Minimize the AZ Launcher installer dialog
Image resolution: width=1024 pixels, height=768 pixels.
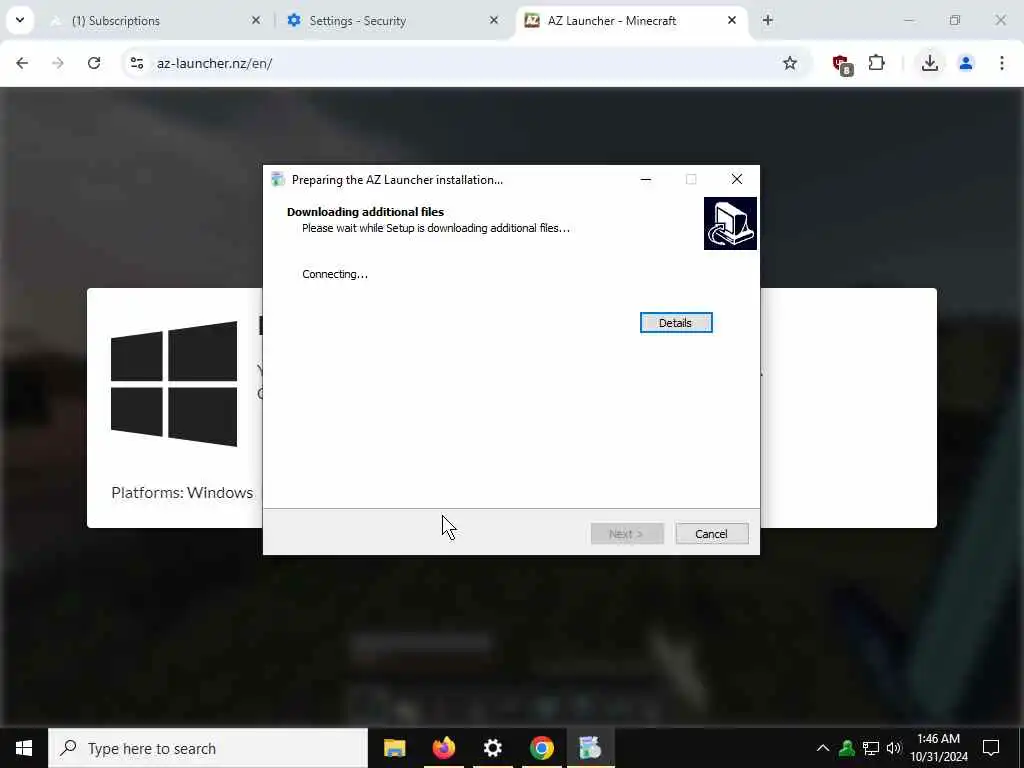646,179
